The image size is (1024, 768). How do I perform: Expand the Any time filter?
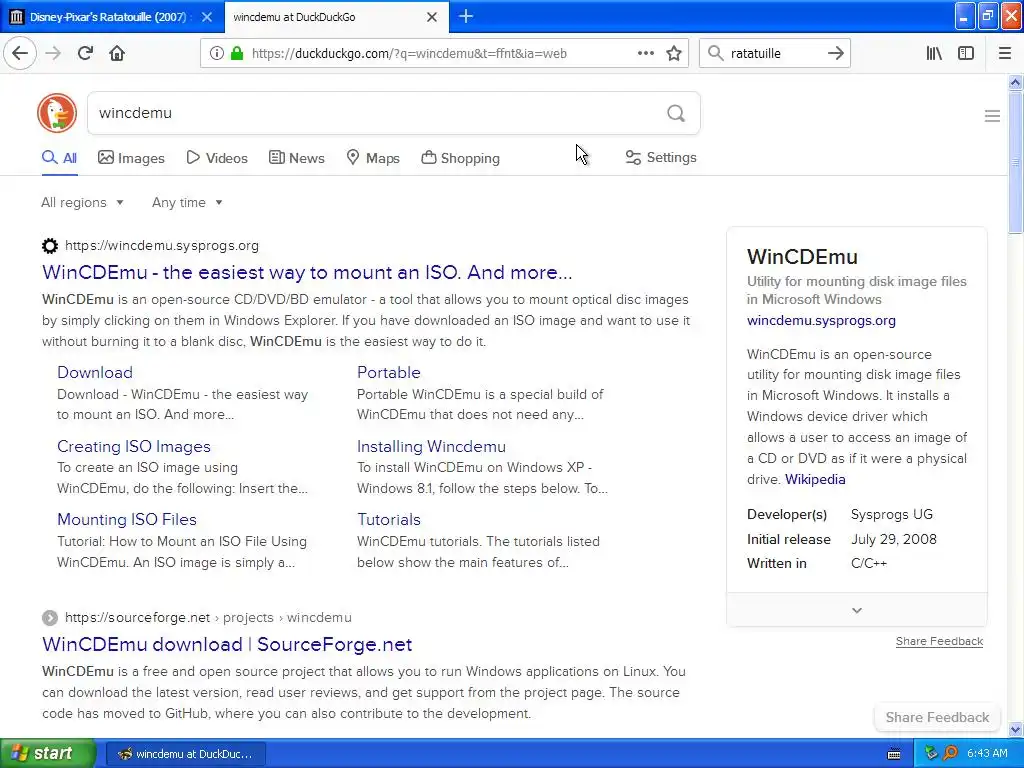pyautogui.click(x=187, y=202)
